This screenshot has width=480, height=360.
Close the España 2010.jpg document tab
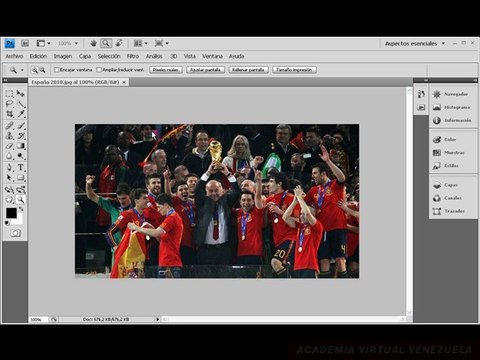(x=124, y=82)
